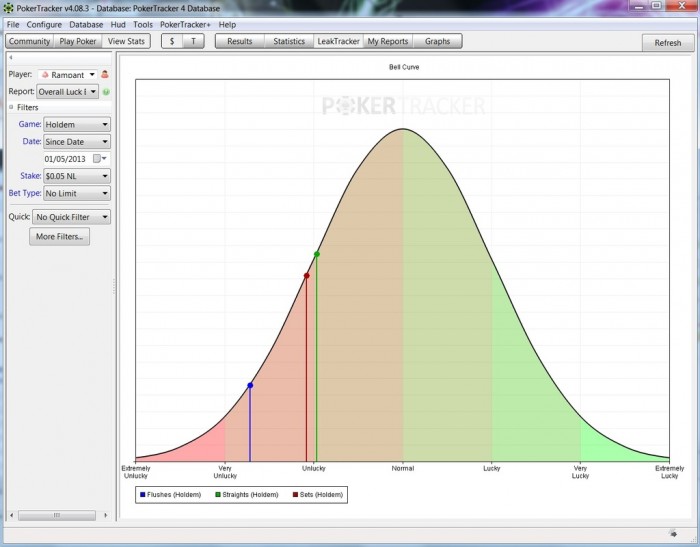Click the Very Unlucky axis label
The image size is (700, 547).
225,472
